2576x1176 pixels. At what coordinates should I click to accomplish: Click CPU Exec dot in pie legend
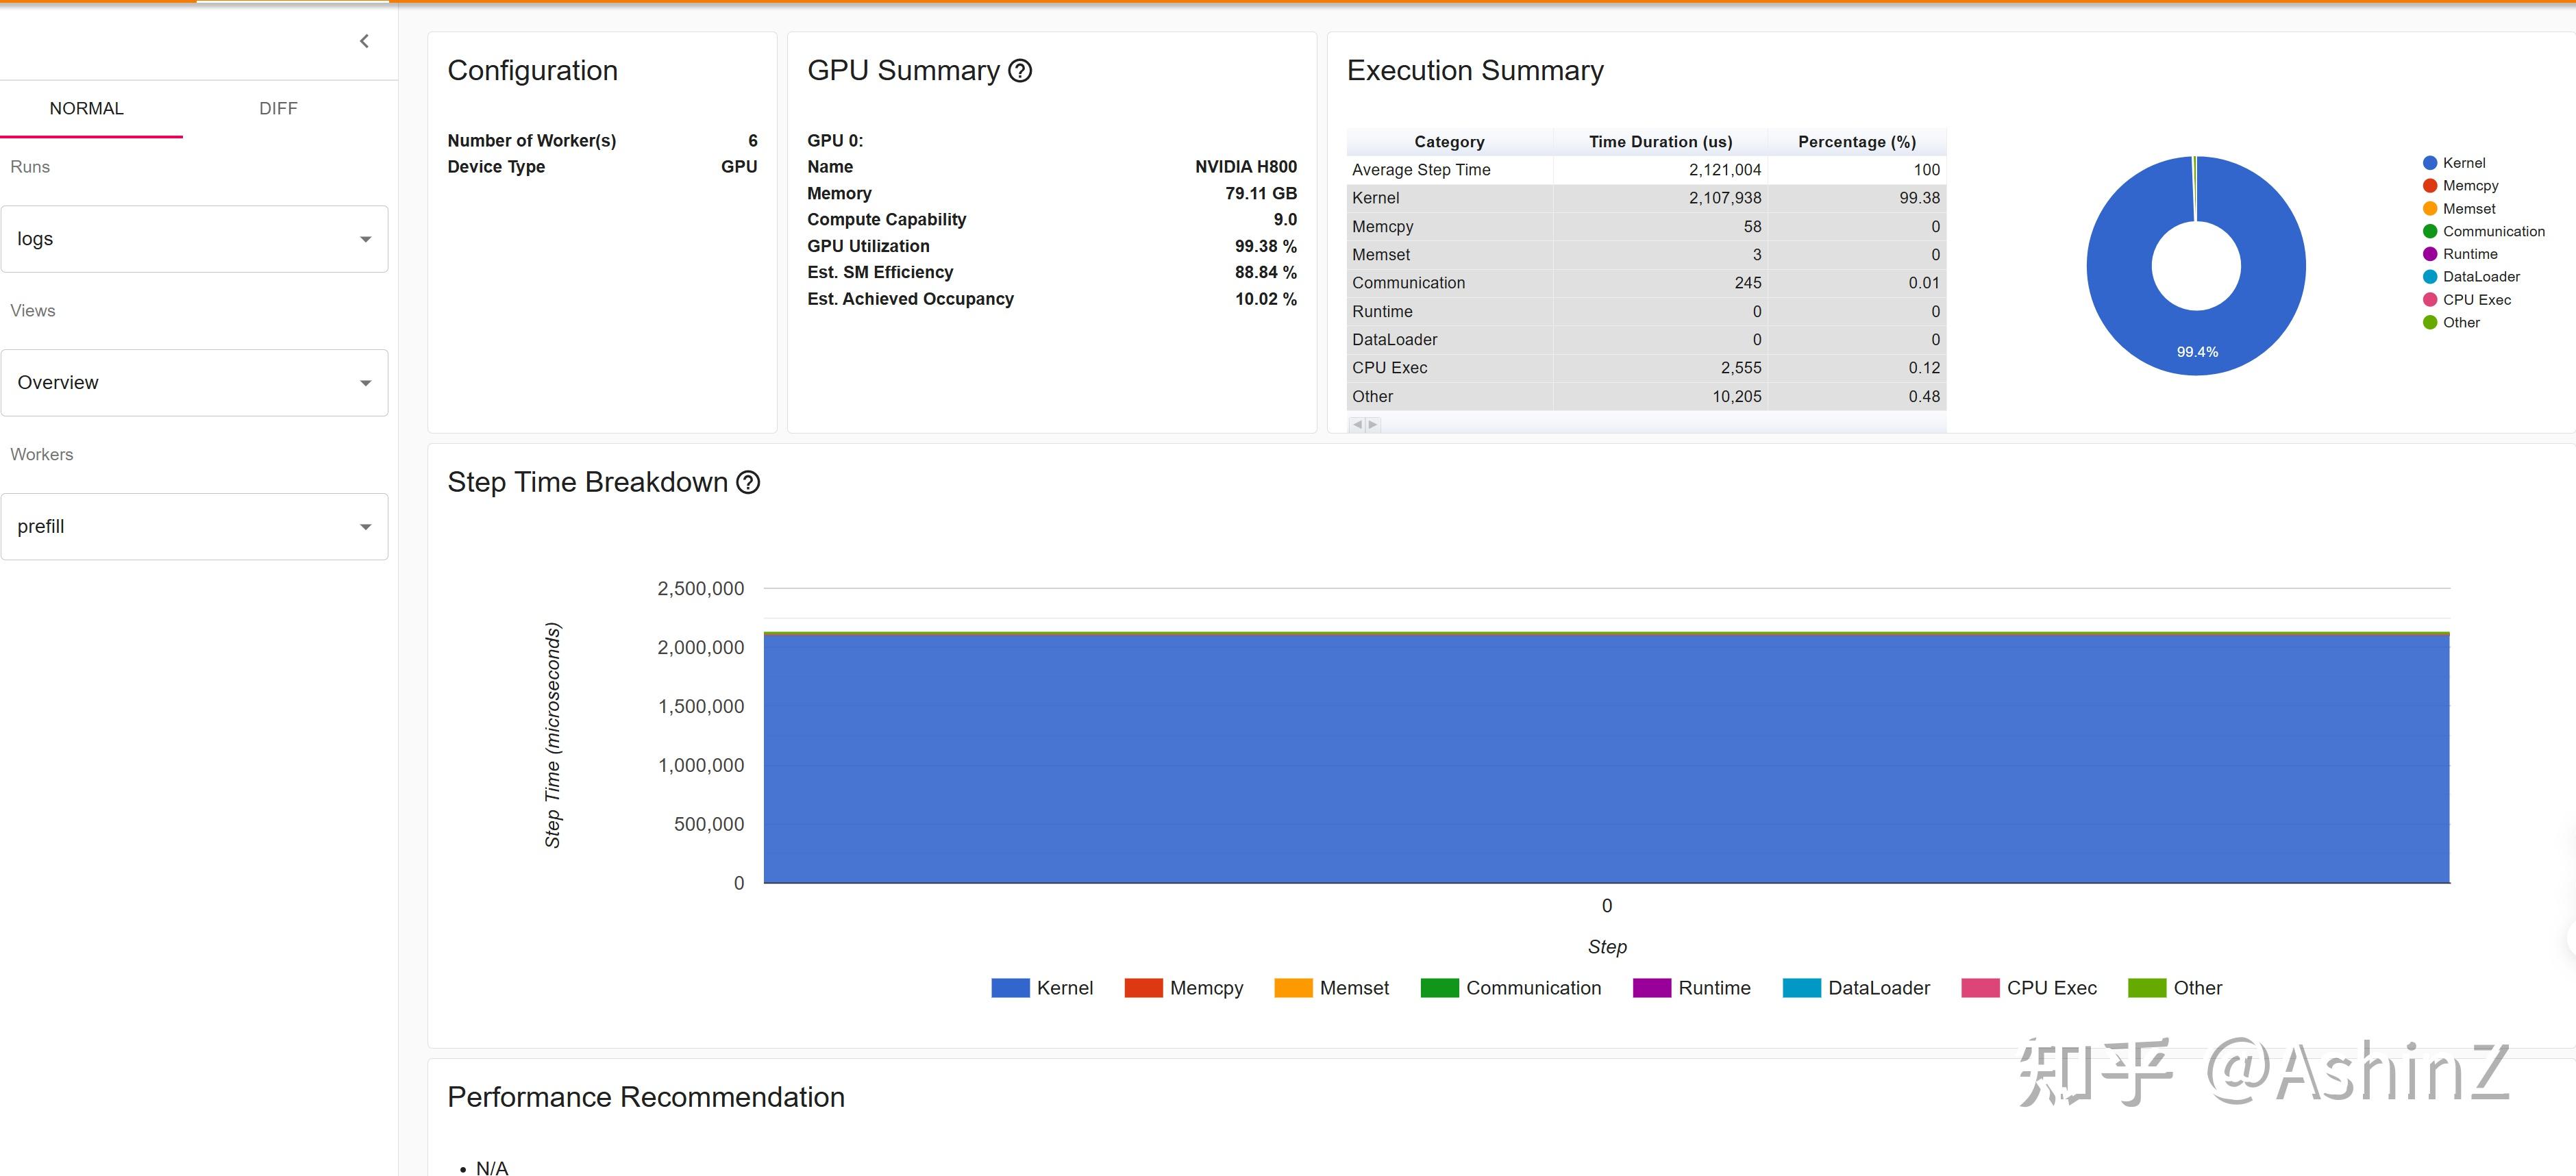[x=2430, y=300]
